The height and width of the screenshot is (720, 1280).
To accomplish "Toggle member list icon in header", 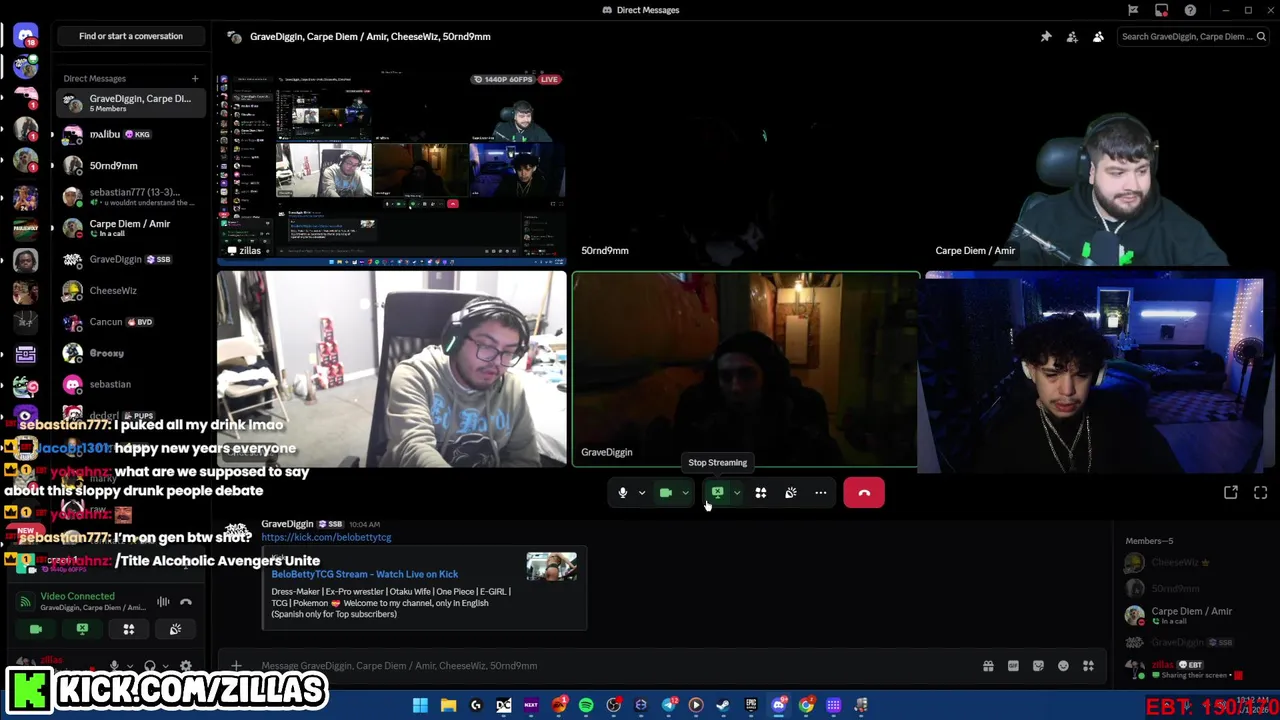I will (x=1098, y=37).
